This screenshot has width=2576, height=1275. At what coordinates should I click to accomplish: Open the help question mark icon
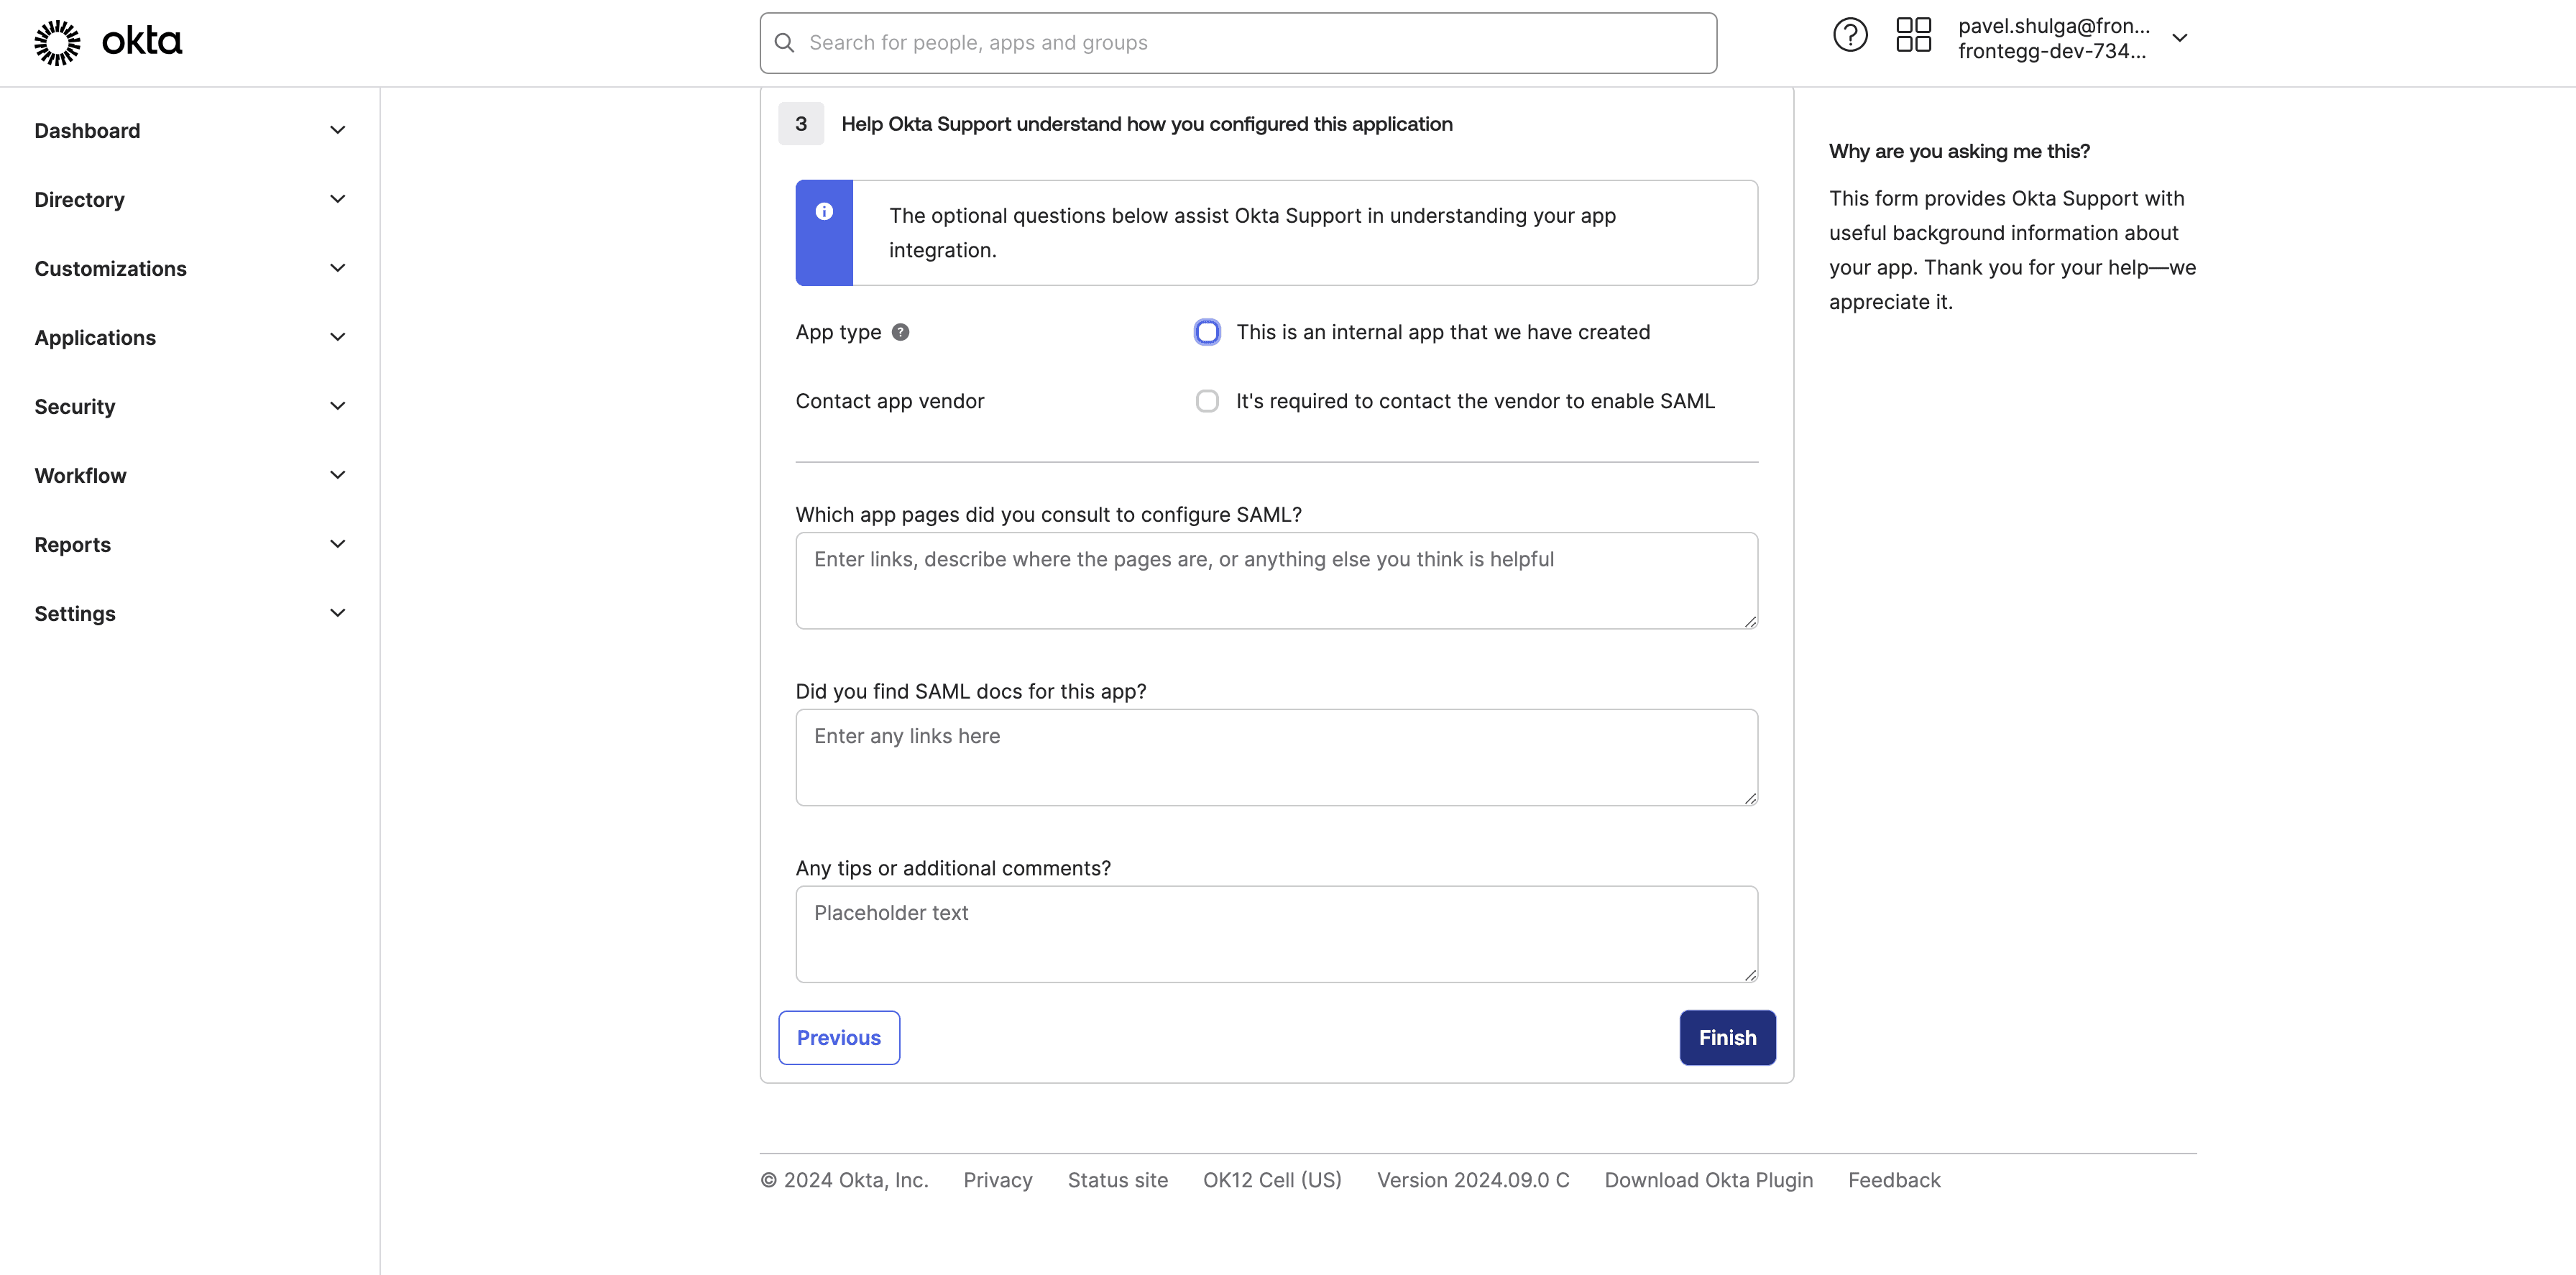(1850, 36)
